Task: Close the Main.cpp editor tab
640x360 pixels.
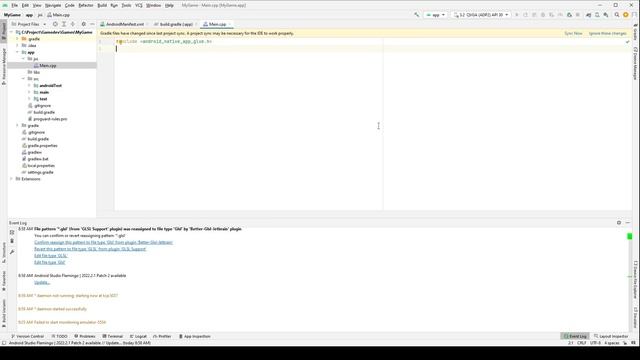Action: click(230, 24)
